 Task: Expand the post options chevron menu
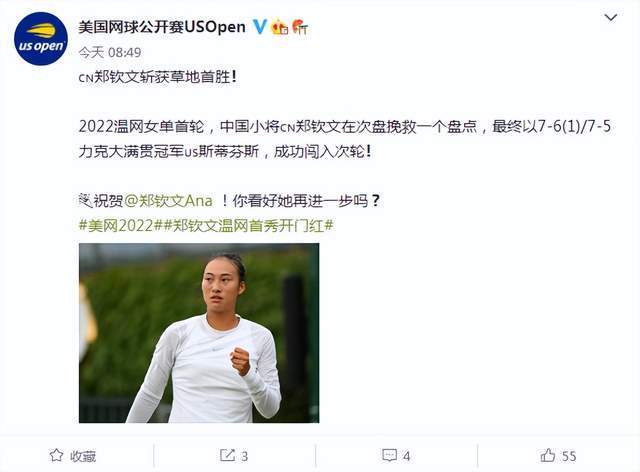point(611,18)
